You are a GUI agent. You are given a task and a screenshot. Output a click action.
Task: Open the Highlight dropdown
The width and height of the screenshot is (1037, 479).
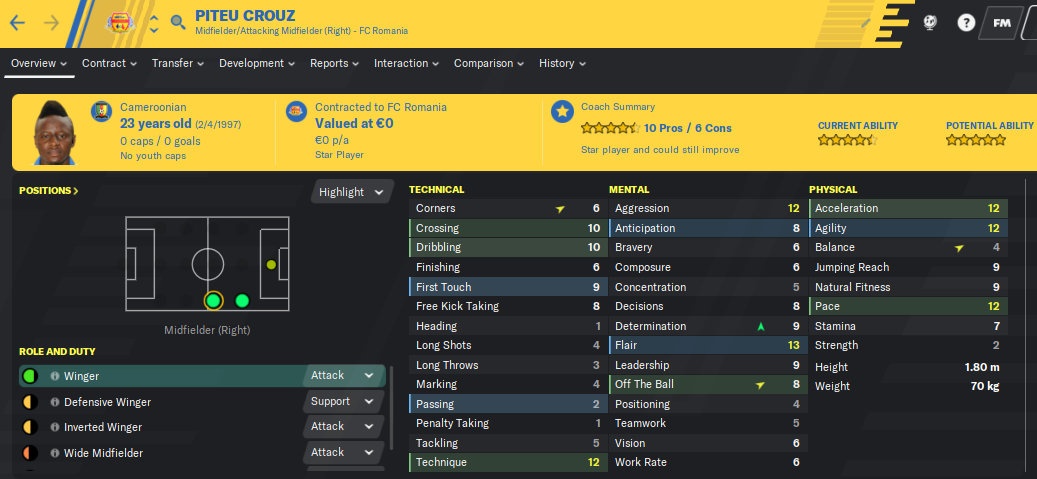coord(351,192)
